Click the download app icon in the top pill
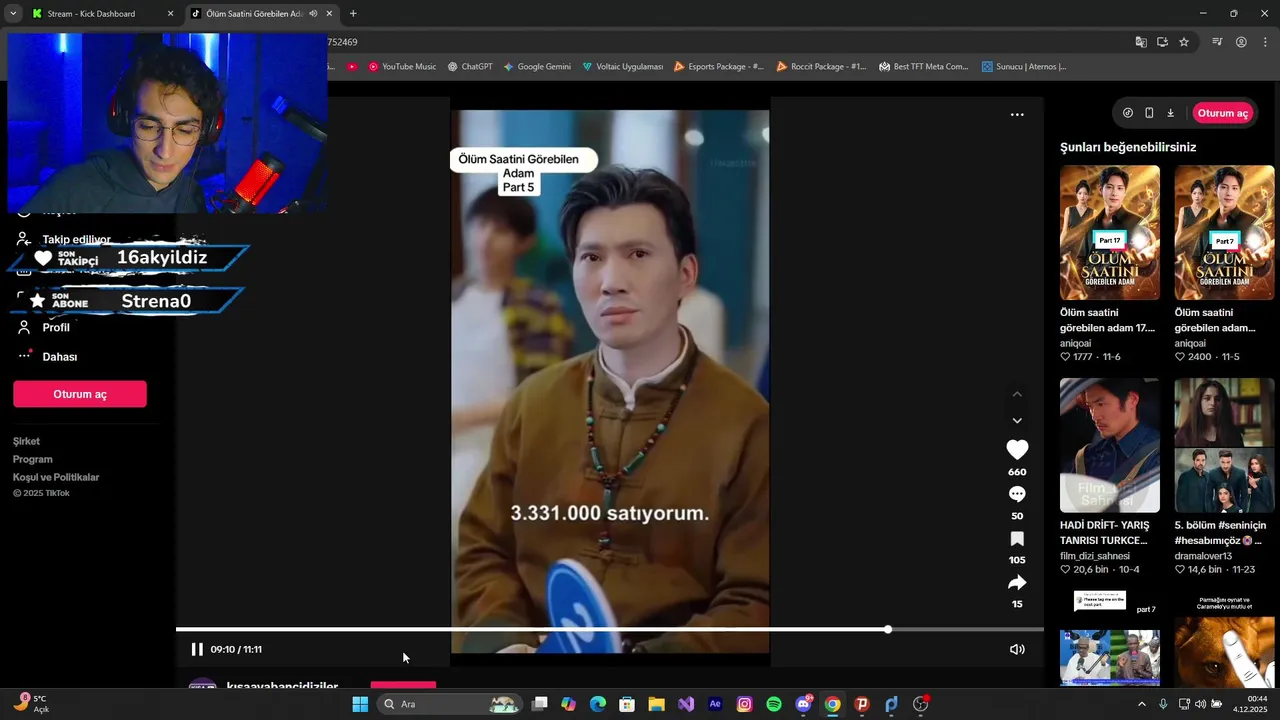This screenshot has width=1280, height=720. pos(1170,113)
